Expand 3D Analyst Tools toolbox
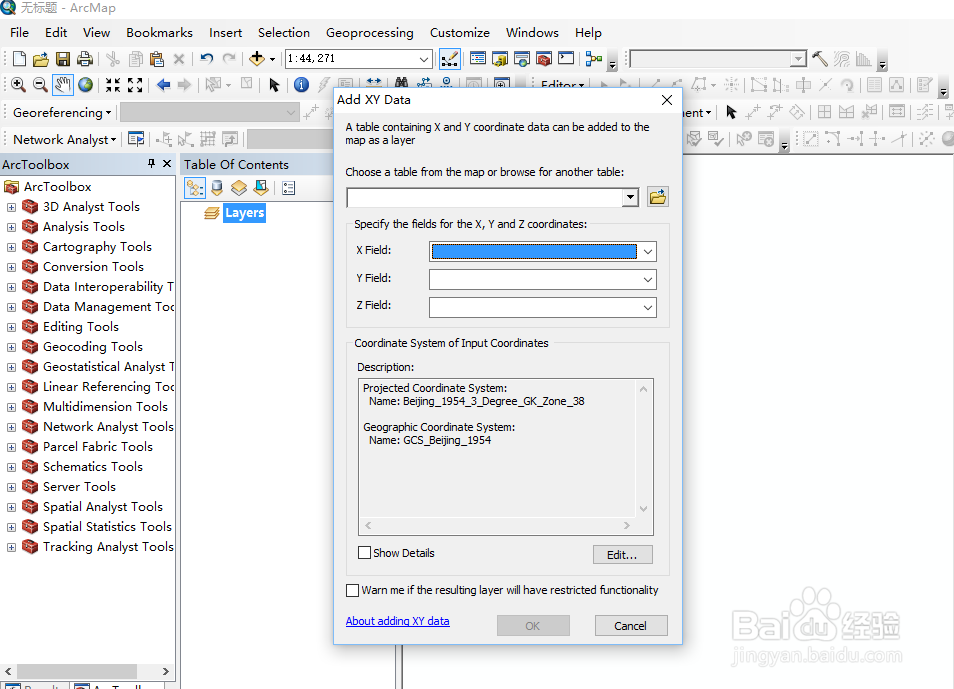 11,208
